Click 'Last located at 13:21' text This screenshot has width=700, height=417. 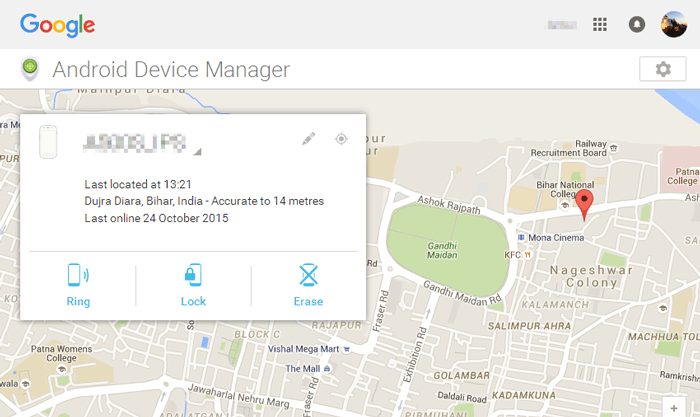coord(138,184)
